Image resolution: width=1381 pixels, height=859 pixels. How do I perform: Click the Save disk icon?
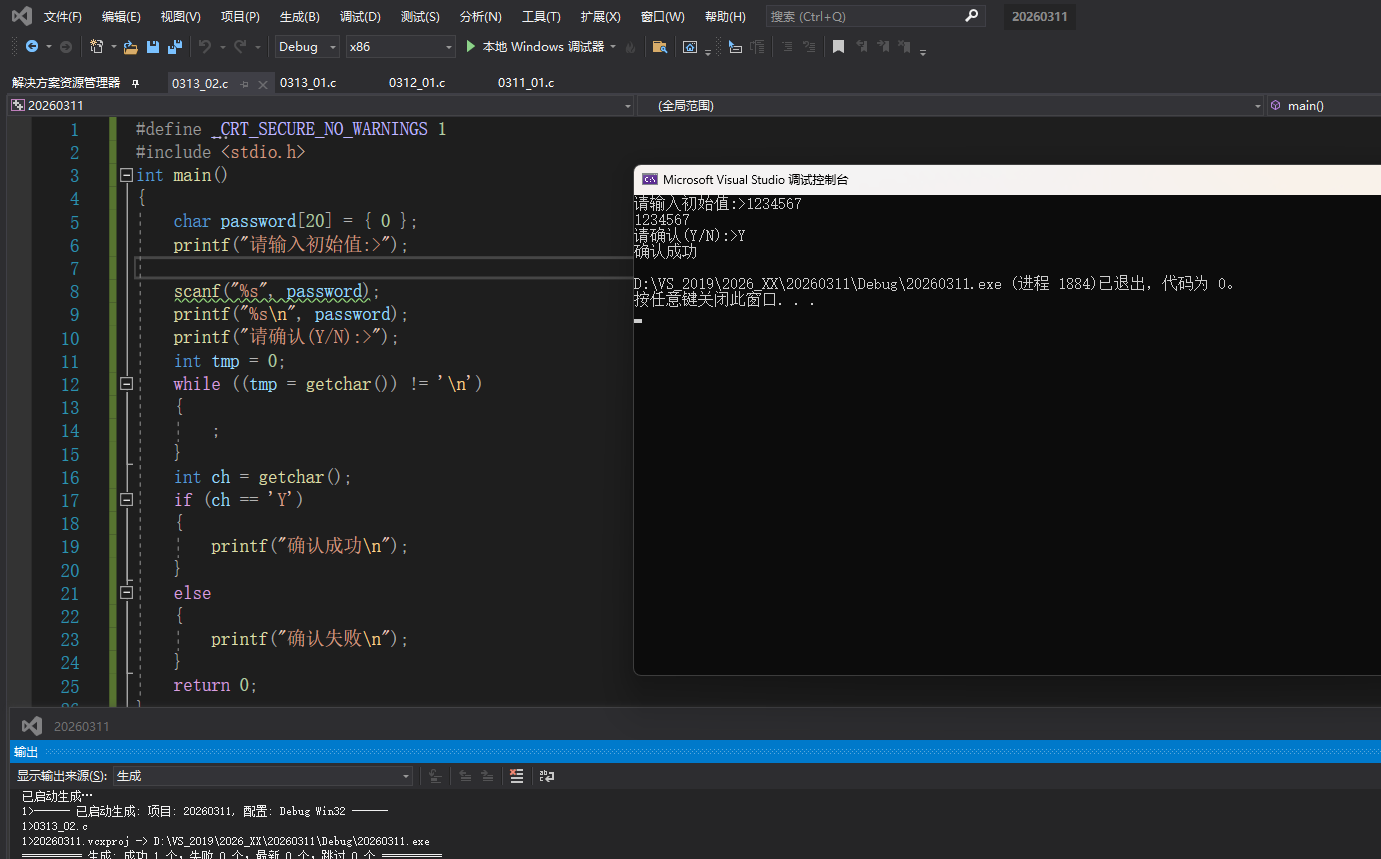153,47
